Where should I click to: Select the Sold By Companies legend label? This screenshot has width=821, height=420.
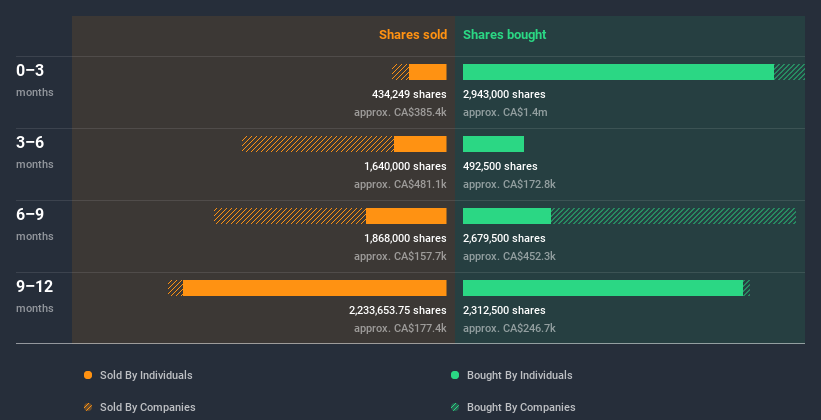click(x=148, y=407)
